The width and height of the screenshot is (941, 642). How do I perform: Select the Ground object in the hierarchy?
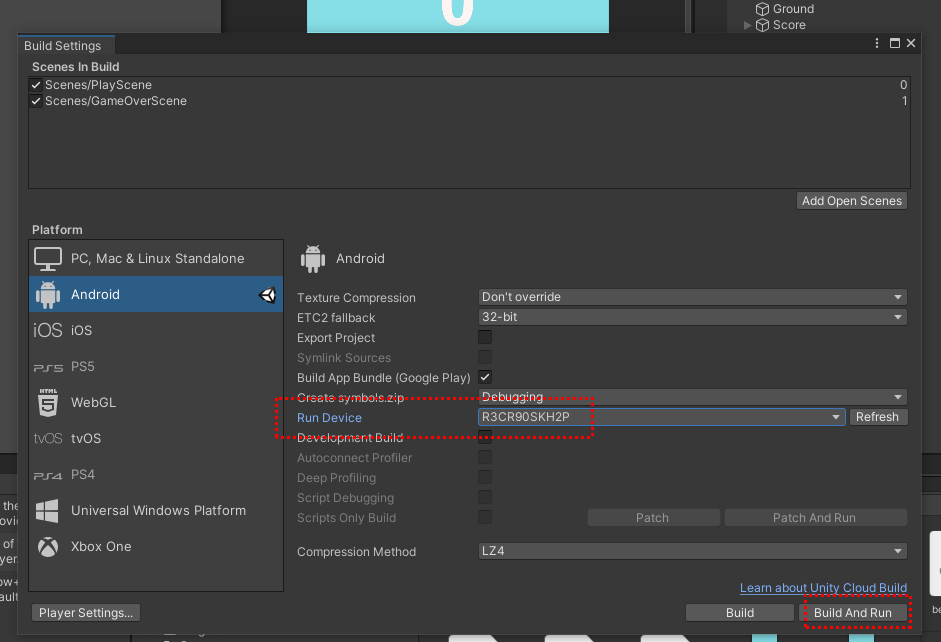click(793, 9)
